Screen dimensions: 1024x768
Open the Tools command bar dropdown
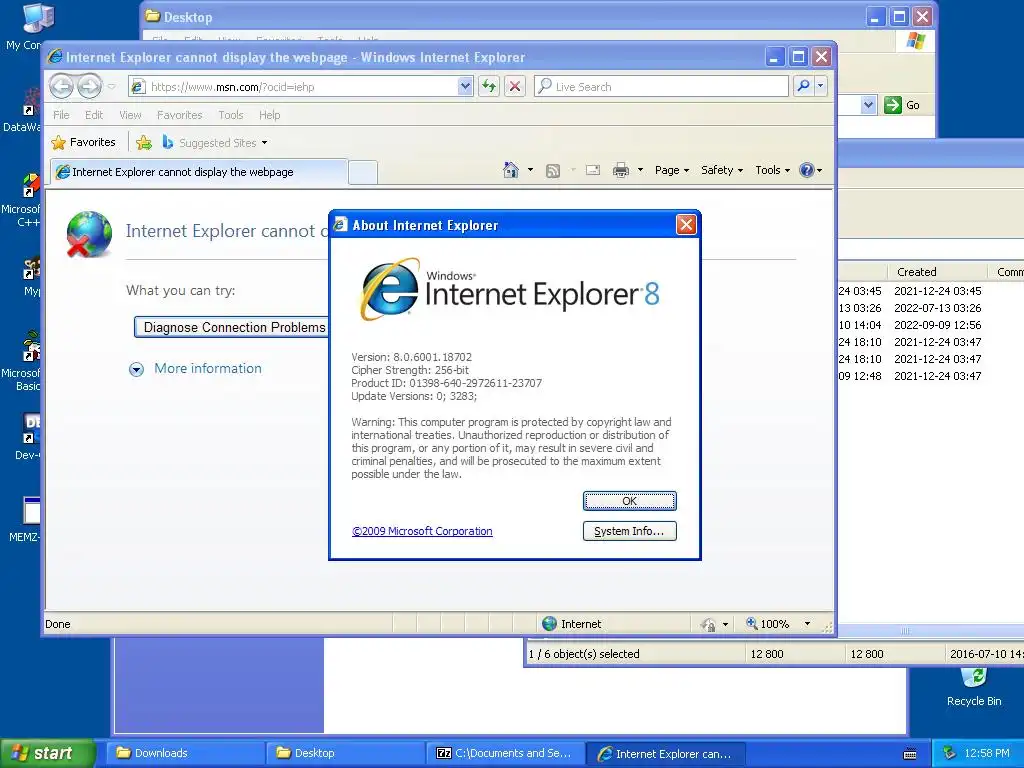tap(773, 170)
